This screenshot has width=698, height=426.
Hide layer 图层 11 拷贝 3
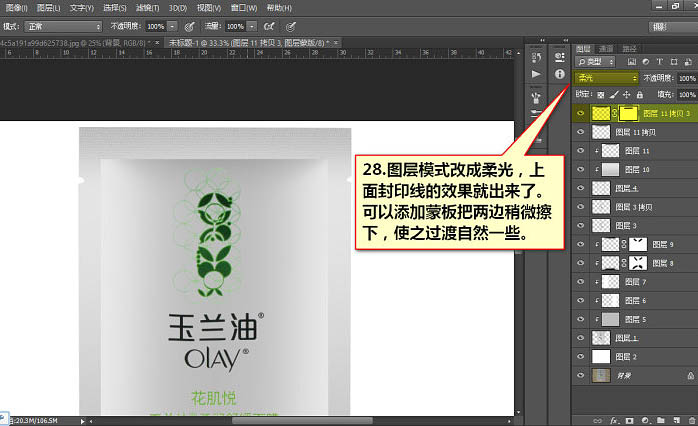click(580, 113)
